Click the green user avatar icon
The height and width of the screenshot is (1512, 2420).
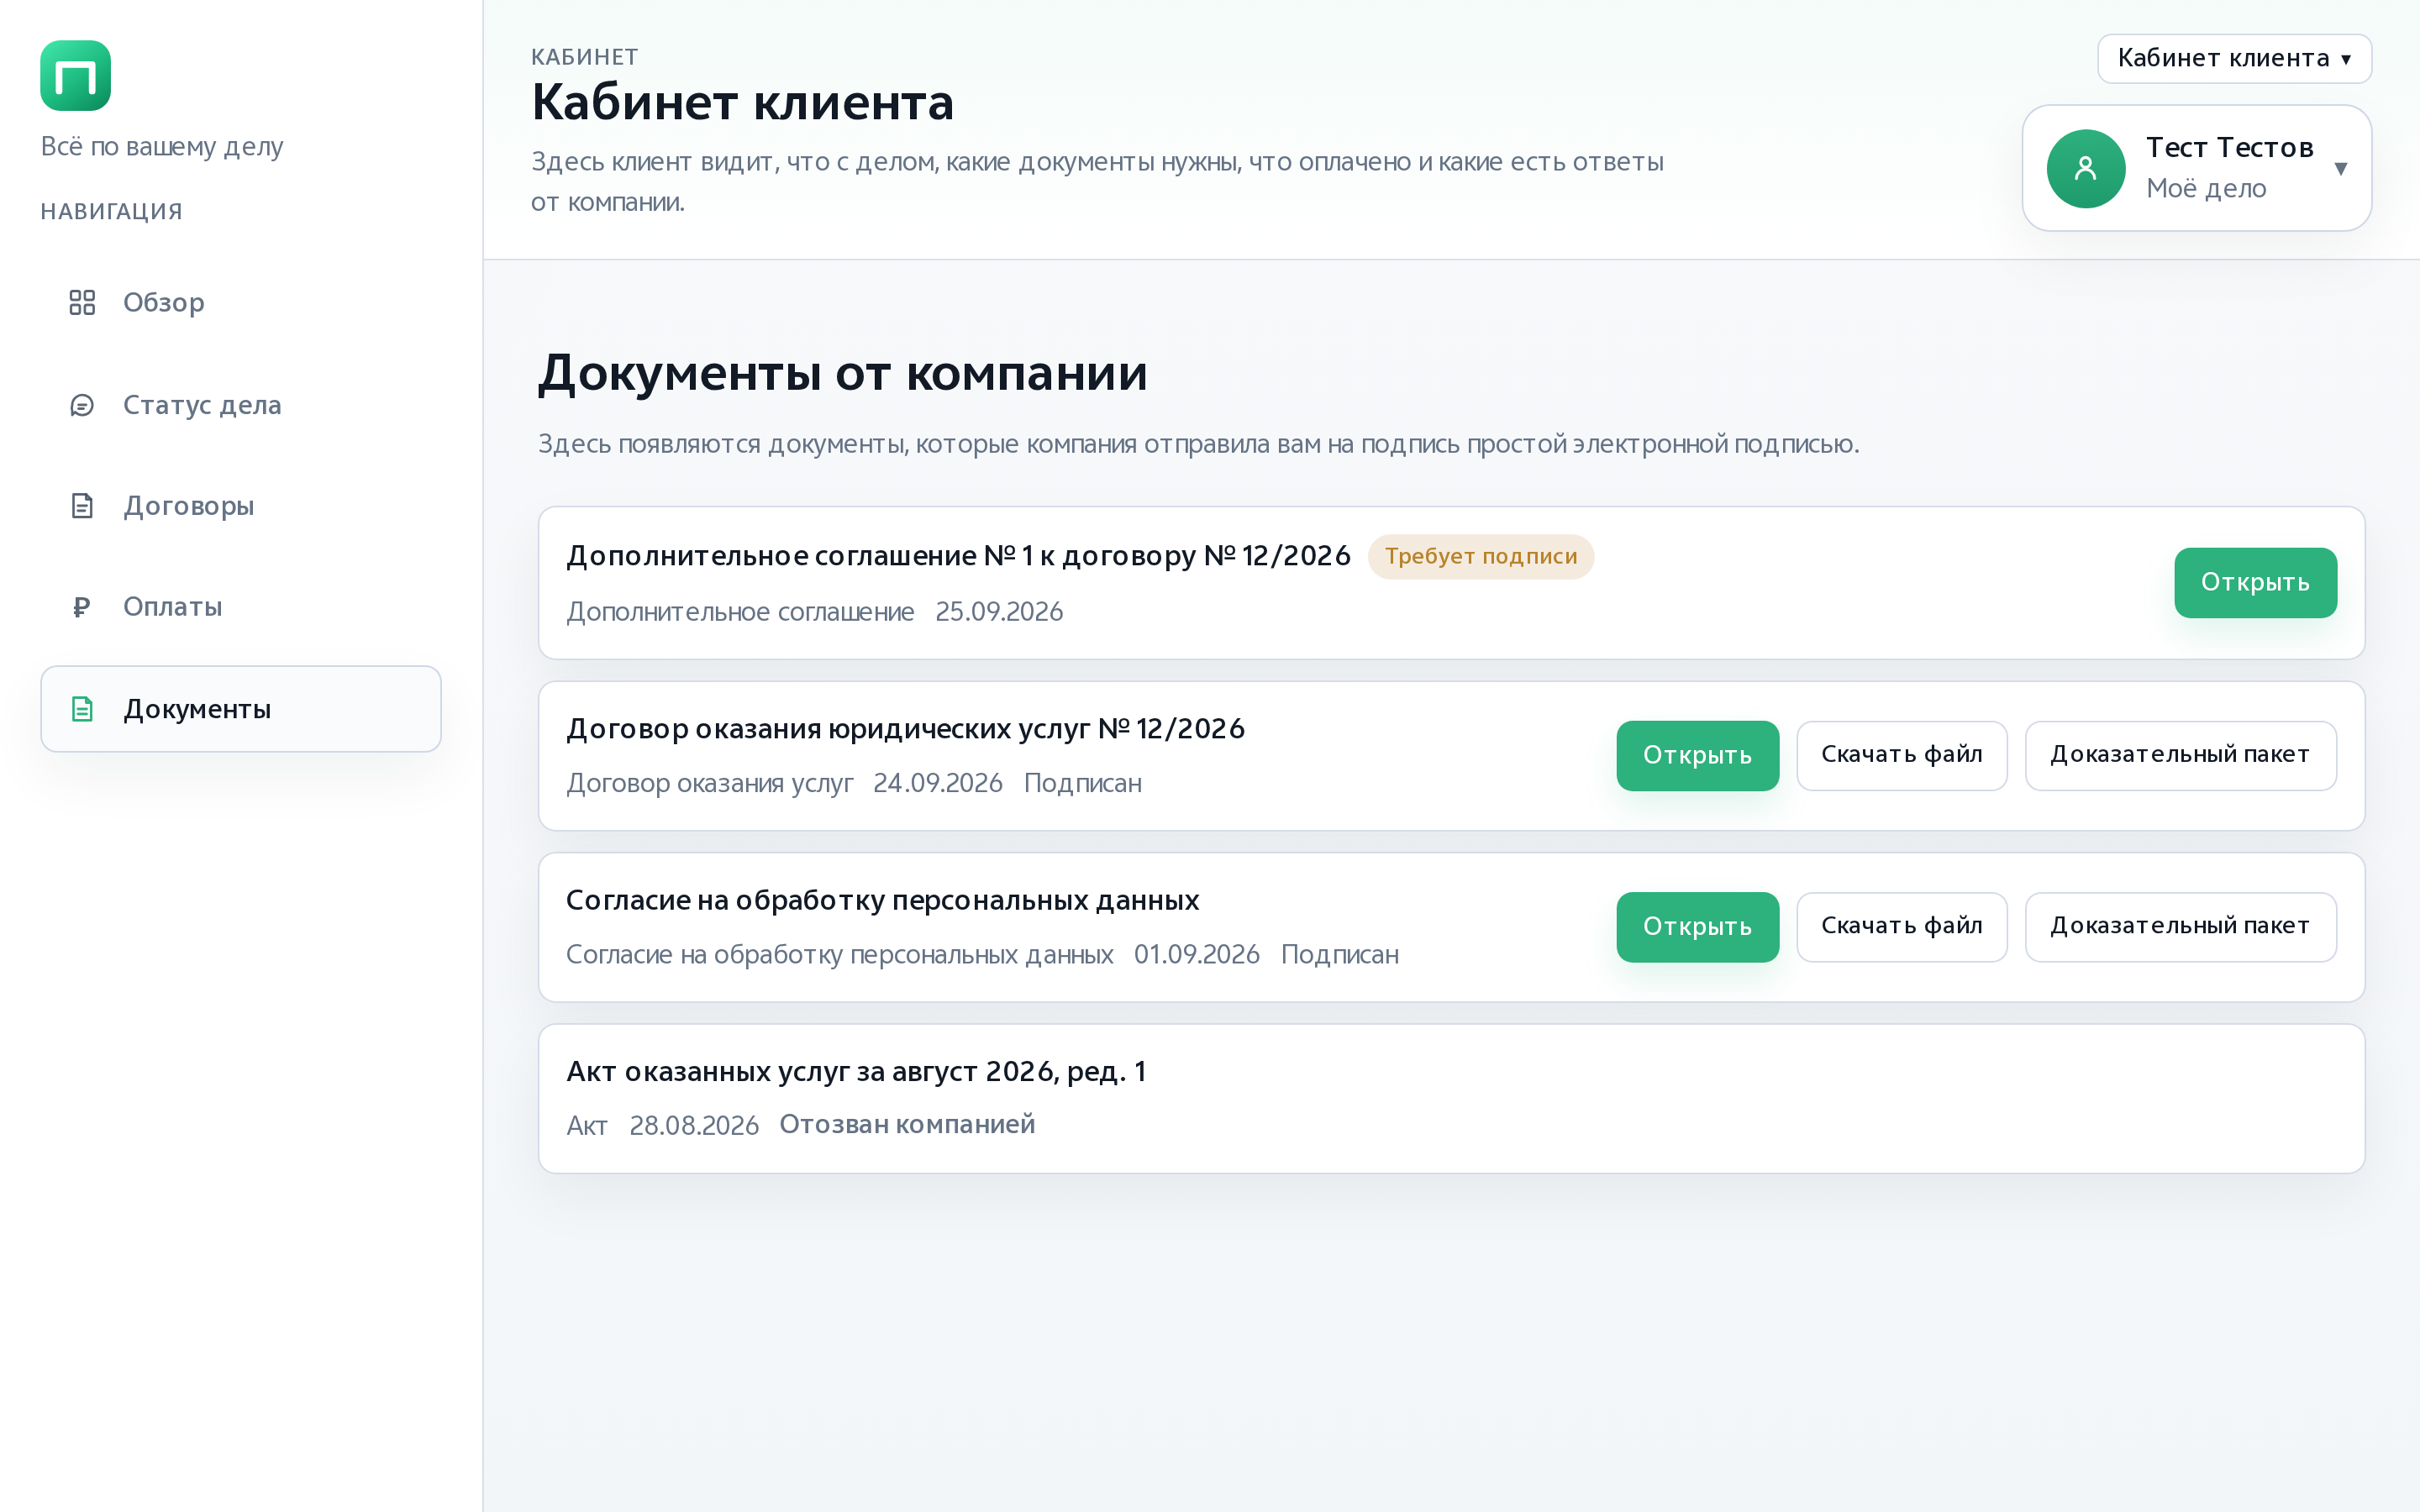click(2085, 168)
